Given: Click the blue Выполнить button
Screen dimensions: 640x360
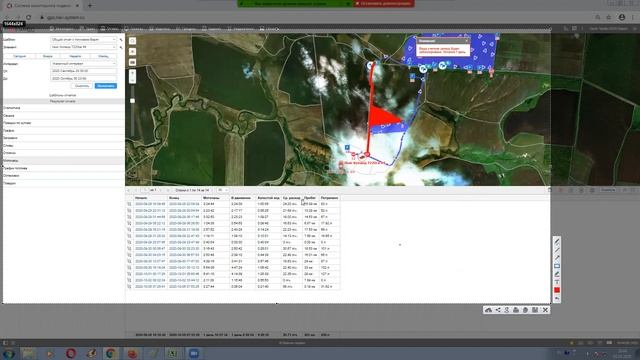Looking at the screenshot, I should pos(106,86).
